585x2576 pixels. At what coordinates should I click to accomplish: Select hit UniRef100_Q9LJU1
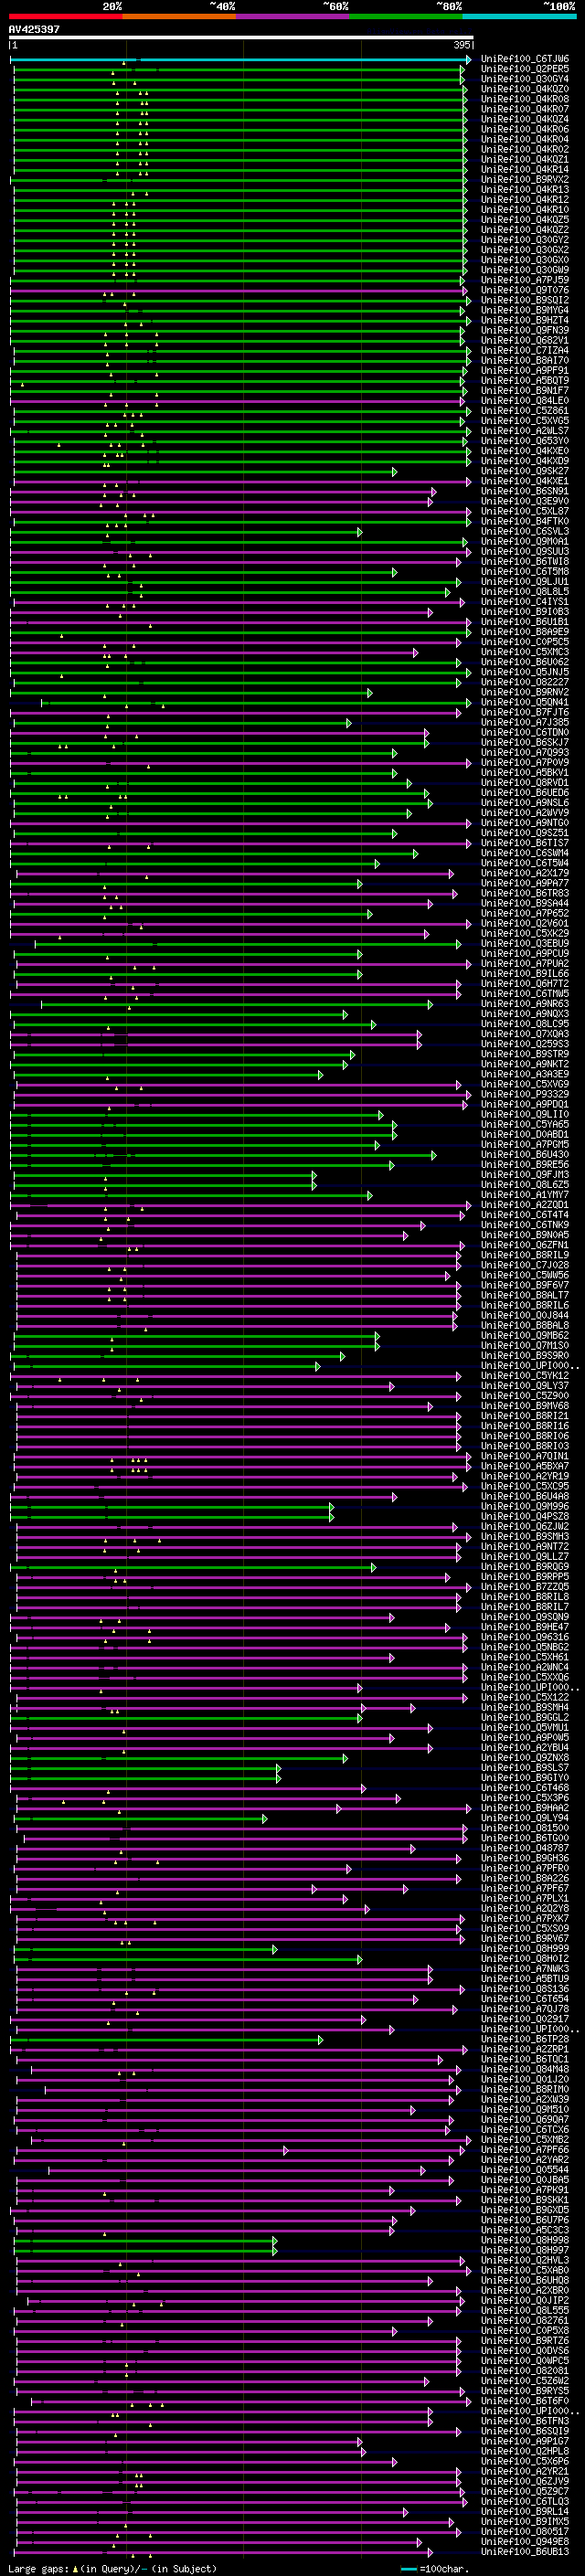[x=525, y=582]
